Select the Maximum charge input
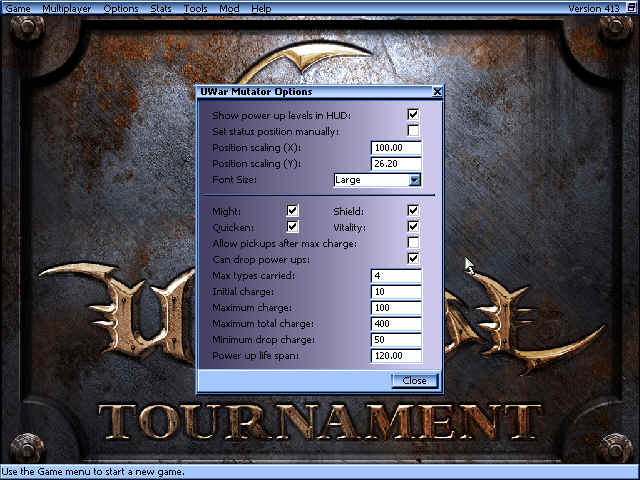The image size is (640, 480). coord(396,308)
